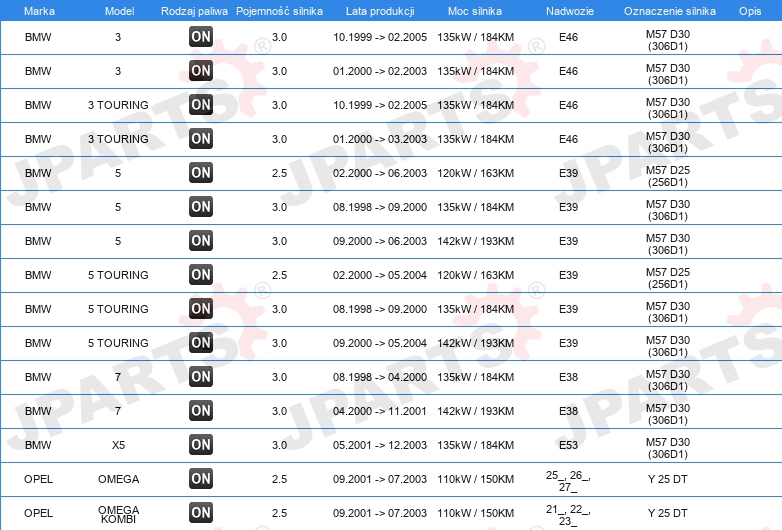The width and height of the screenshot is (782, 530).
Task: Click the date 09.2000 -> 06.2003
Action: coord(380,241)
